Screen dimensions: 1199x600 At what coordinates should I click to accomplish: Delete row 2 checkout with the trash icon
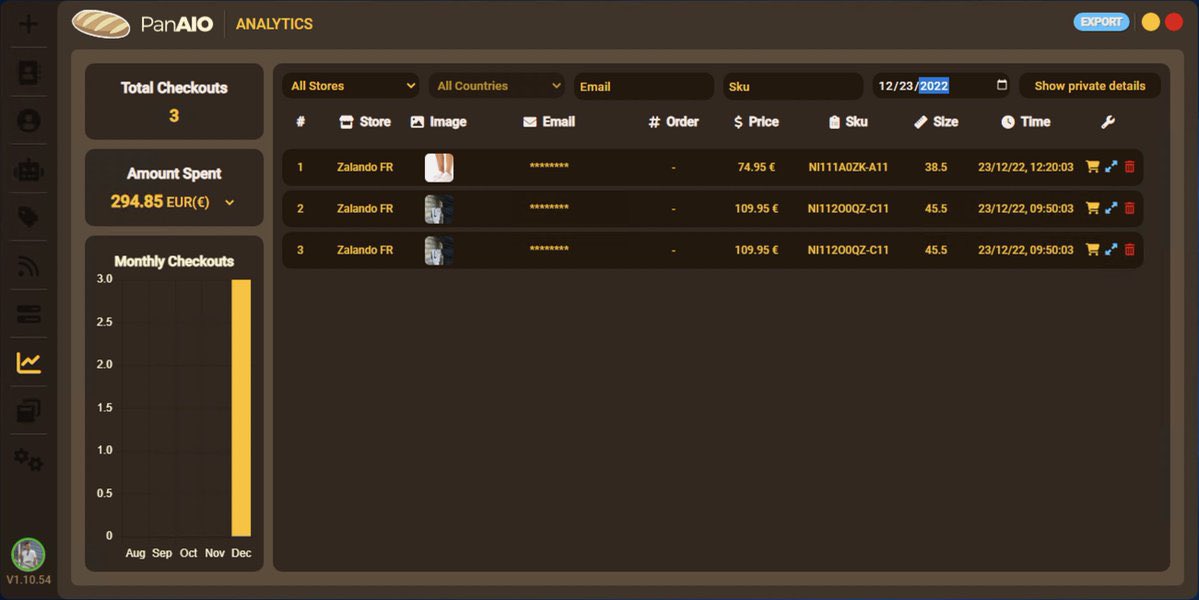(1129, 208)
